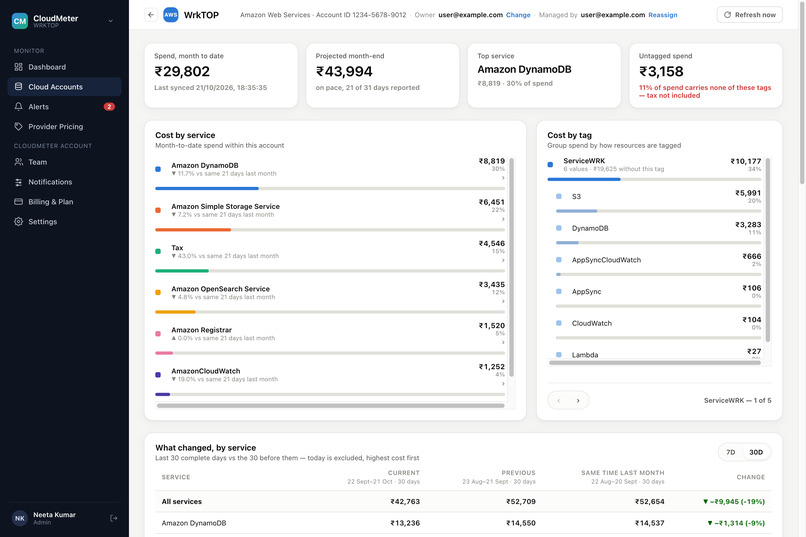Open the Dashboard grid icon

(19, 67)
